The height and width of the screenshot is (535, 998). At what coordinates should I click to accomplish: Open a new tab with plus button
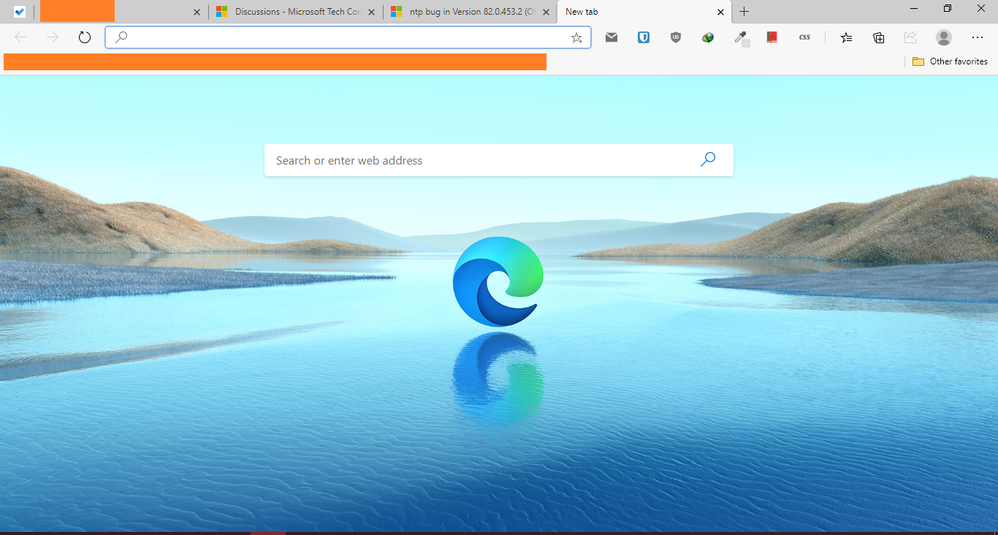(x=744, y=11)
